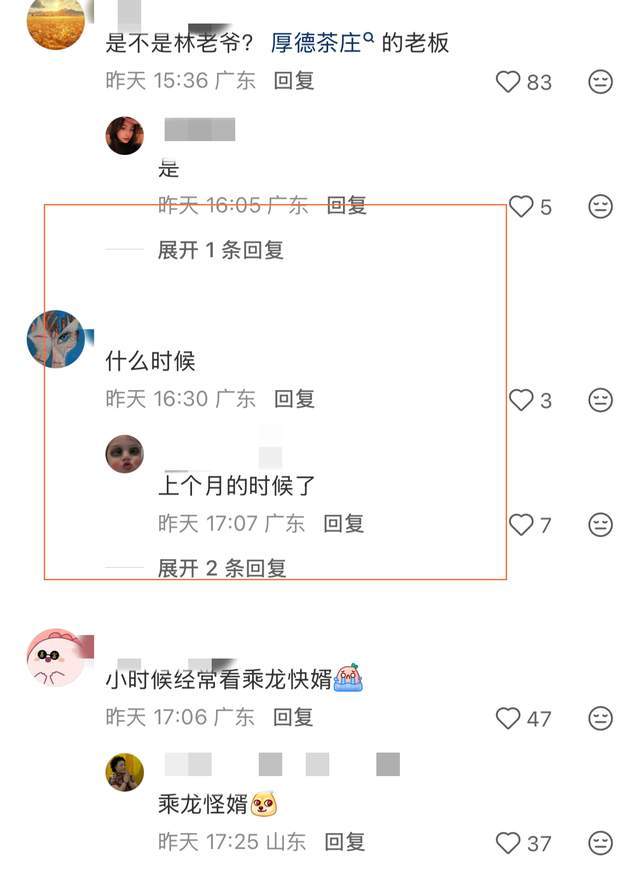Viewport: 640px width, 874px height.
Task: Dislike the reply '上个月的时候了'
Action: point(600,525)
